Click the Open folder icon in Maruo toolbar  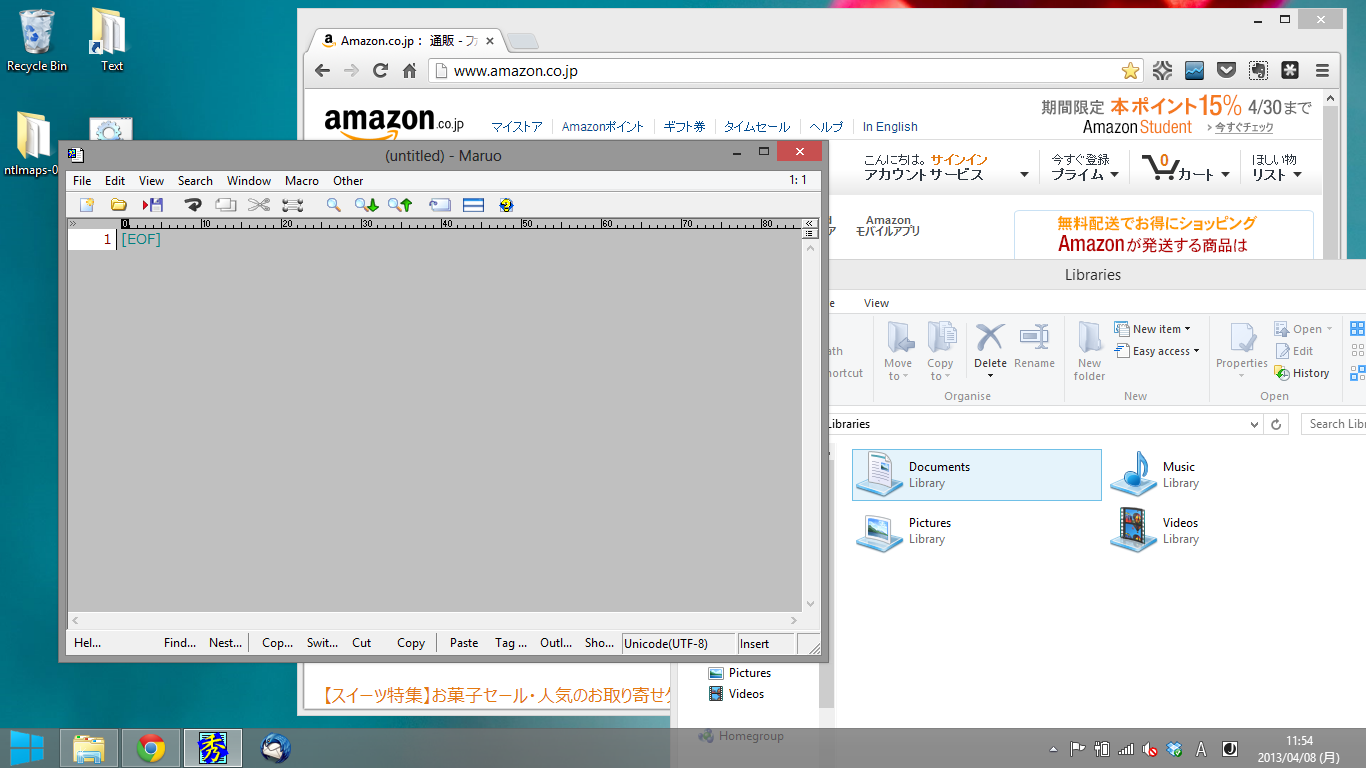coord(118,205)
